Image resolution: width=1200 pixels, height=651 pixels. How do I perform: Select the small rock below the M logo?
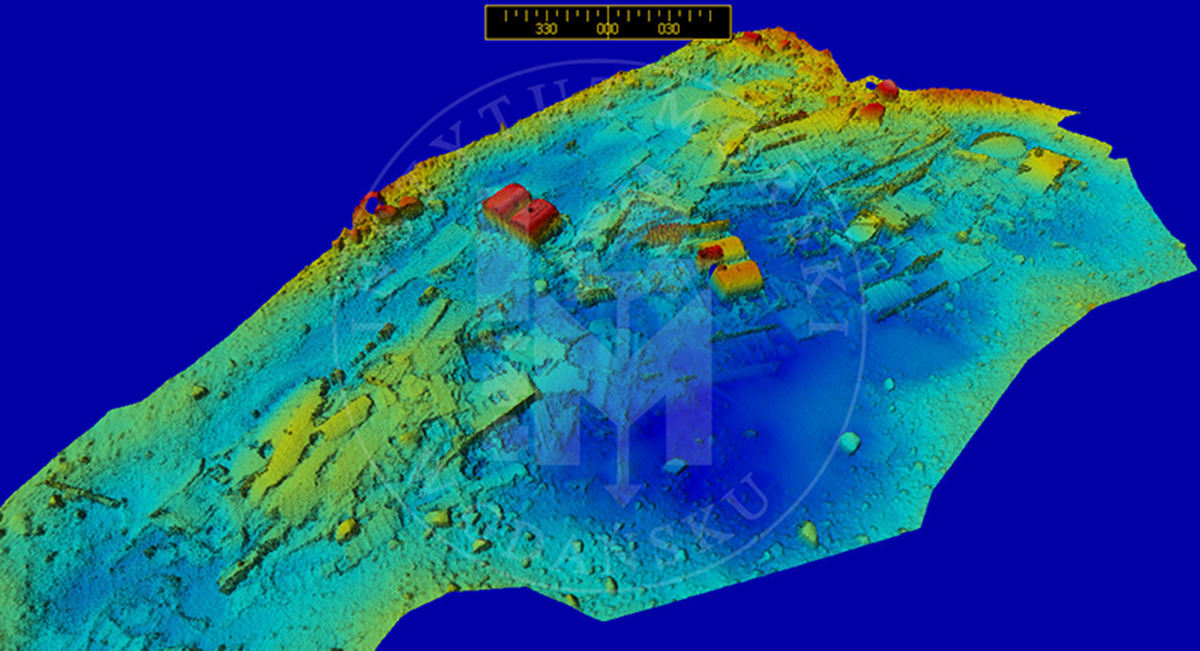[673, 466]
